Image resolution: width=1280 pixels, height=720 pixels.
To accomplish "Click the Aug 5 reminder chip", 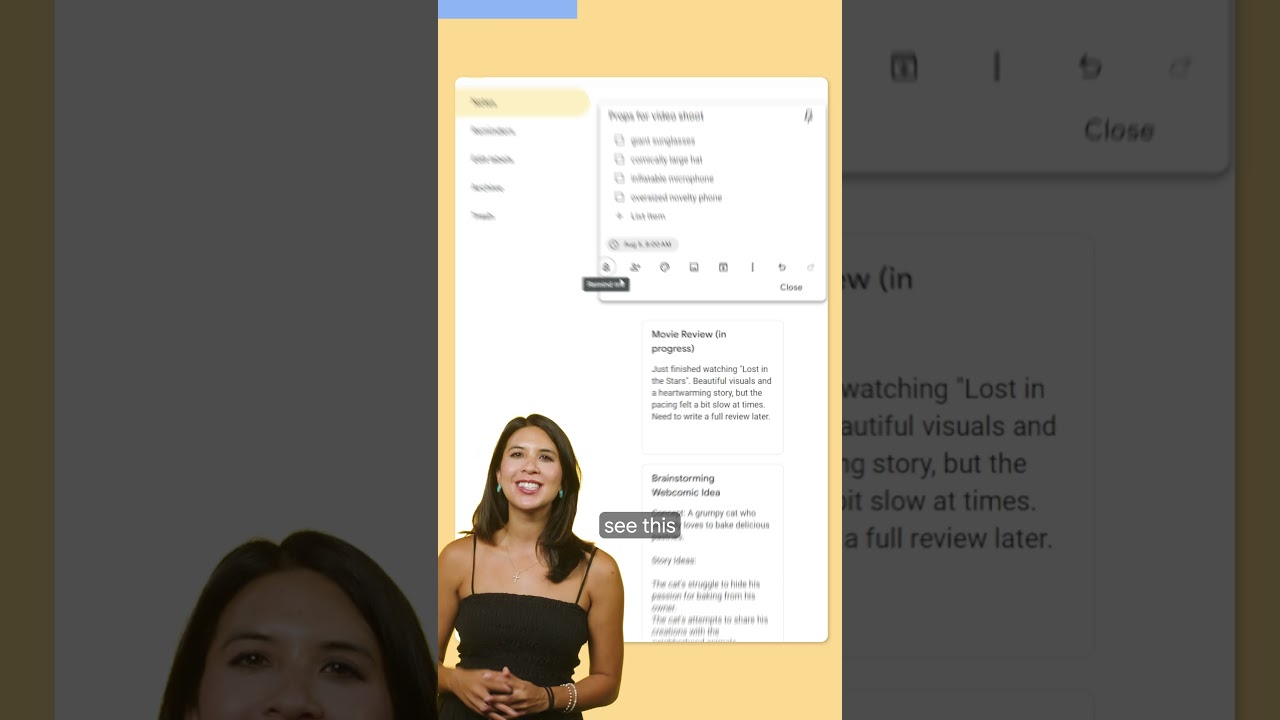I will (x=642, y=244).
